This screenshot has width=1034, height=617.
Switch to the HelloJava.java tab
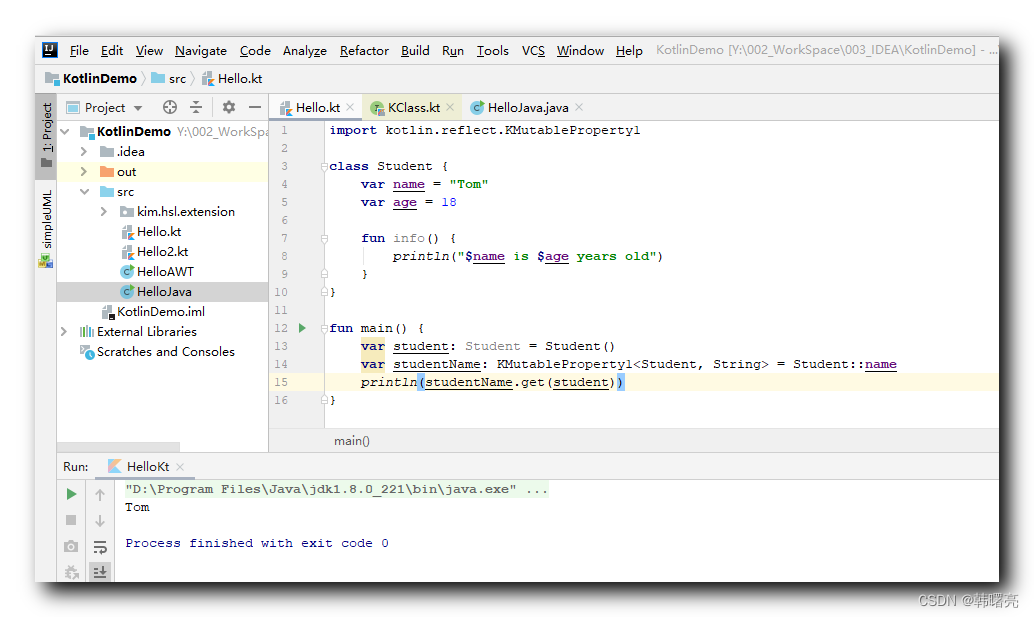coord(527,107)
